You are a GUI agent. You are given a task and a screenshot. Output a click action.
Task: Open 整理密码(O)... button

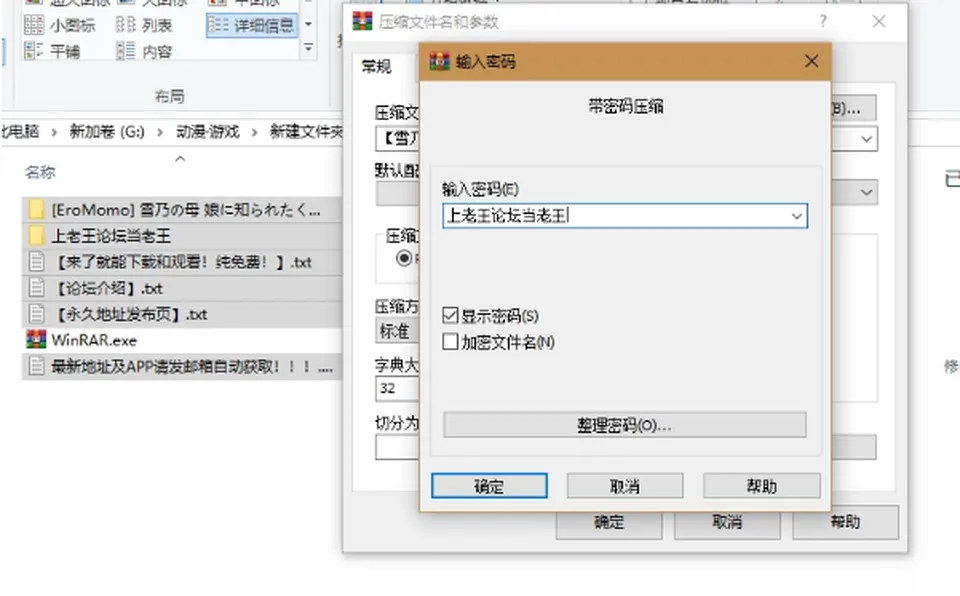[x=624, y=424]
